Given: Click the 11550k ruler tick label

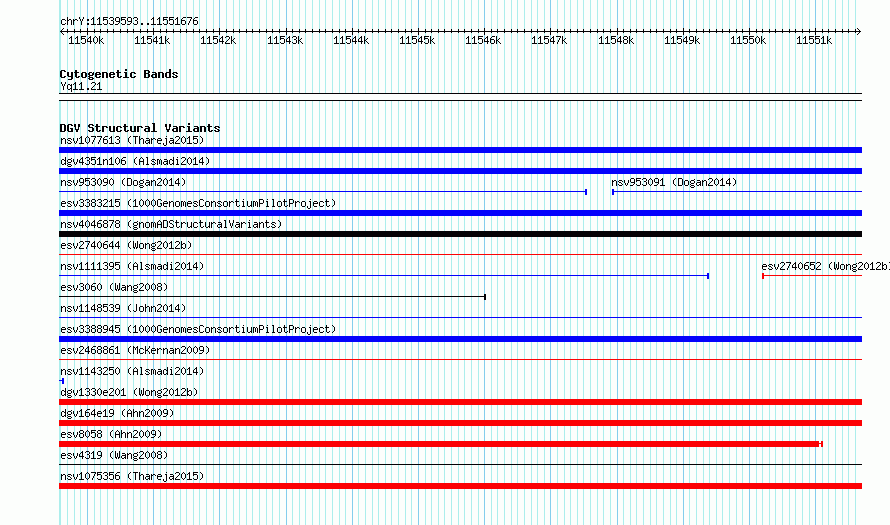Looking at the screenshot, I should click(x=748, y=40).
